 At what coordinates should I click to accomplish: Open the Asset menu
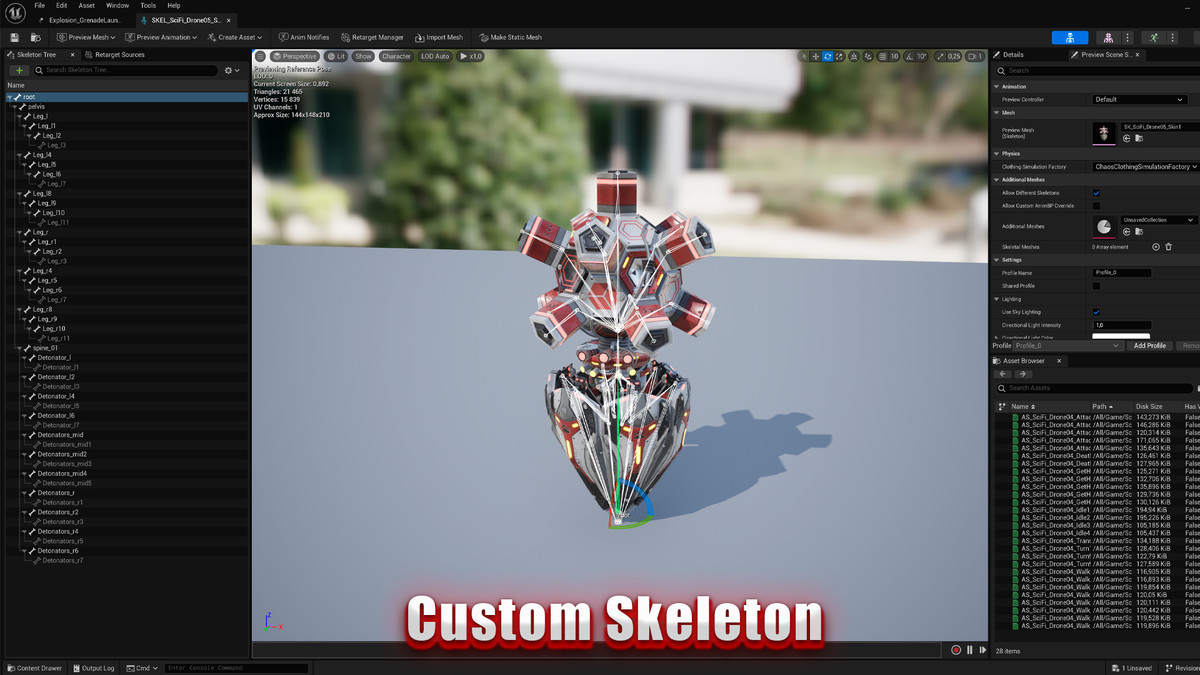(87, 6)
